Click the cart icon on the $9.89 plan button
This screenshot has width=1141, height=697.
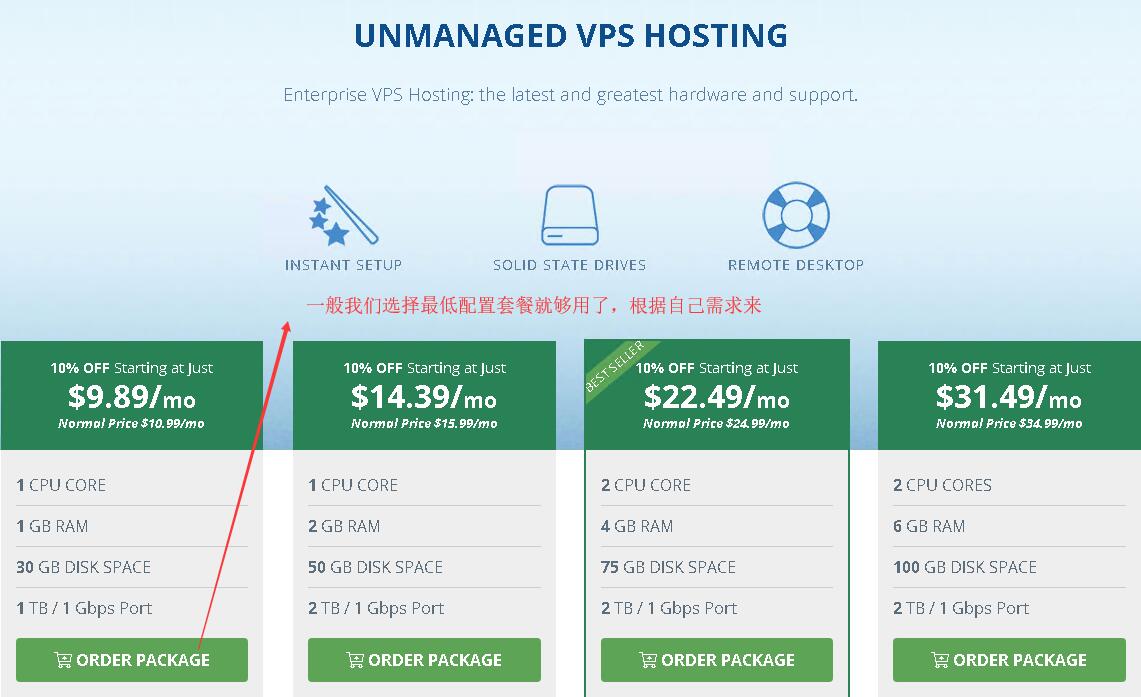[62, 659]
